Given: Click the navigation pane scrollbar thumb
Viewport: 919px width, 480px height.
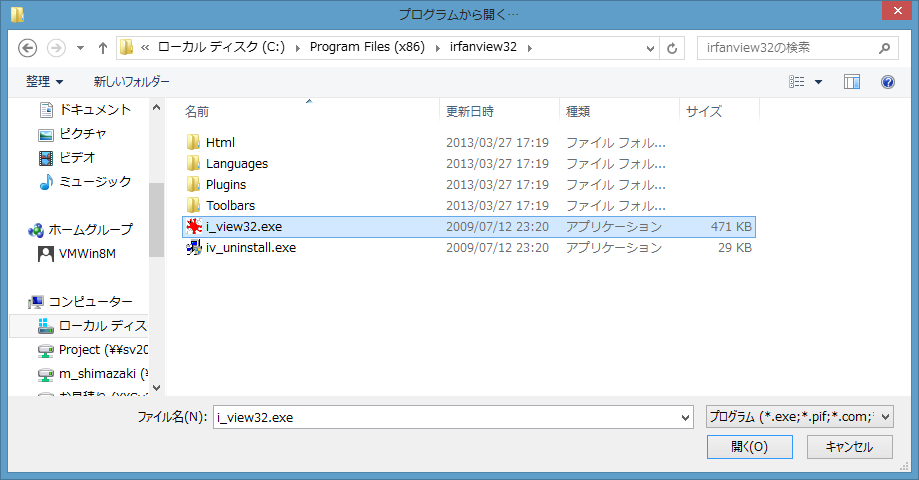Looking at the screenshot, I should [156, 220].
